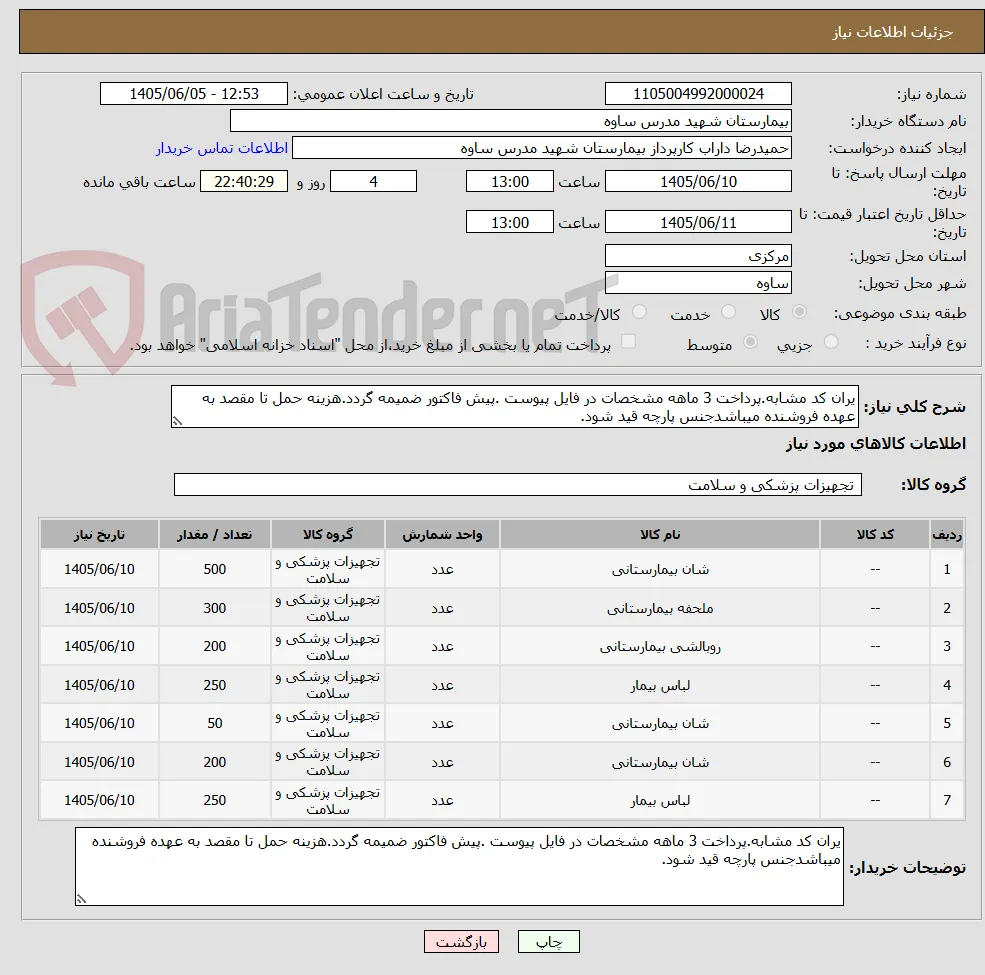
Task: Select the کالا radio button
Action: pyautogui.click(x=799, y=312)
